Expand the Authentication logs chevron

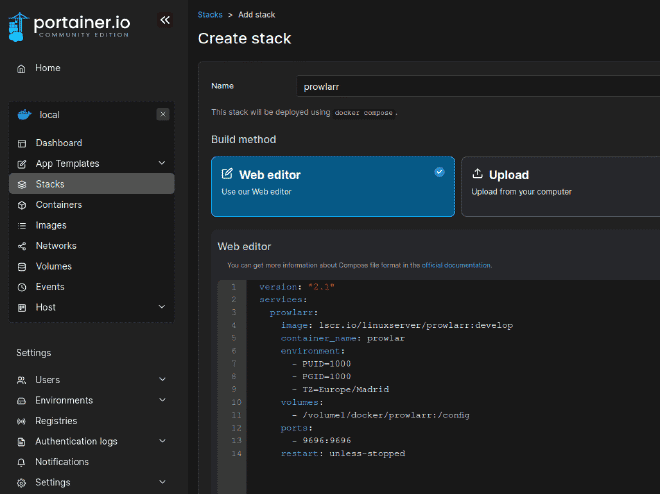click(x=162, y=441)
